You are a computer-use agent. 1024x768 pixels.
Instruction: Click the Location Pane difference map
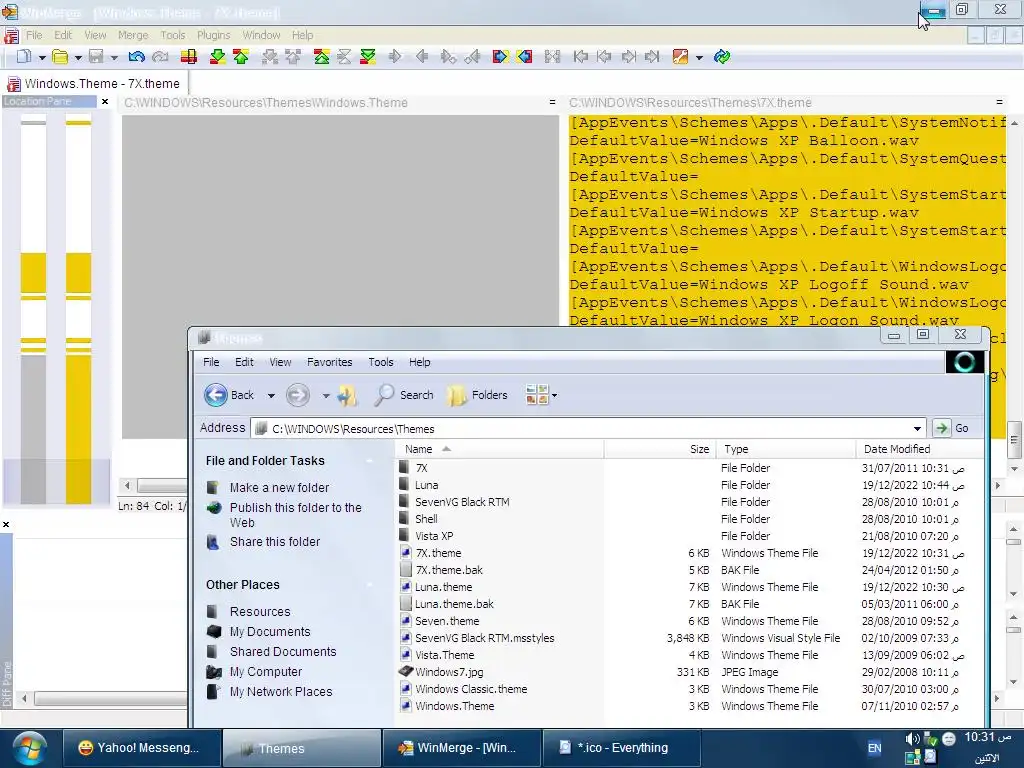coord(56,310)
